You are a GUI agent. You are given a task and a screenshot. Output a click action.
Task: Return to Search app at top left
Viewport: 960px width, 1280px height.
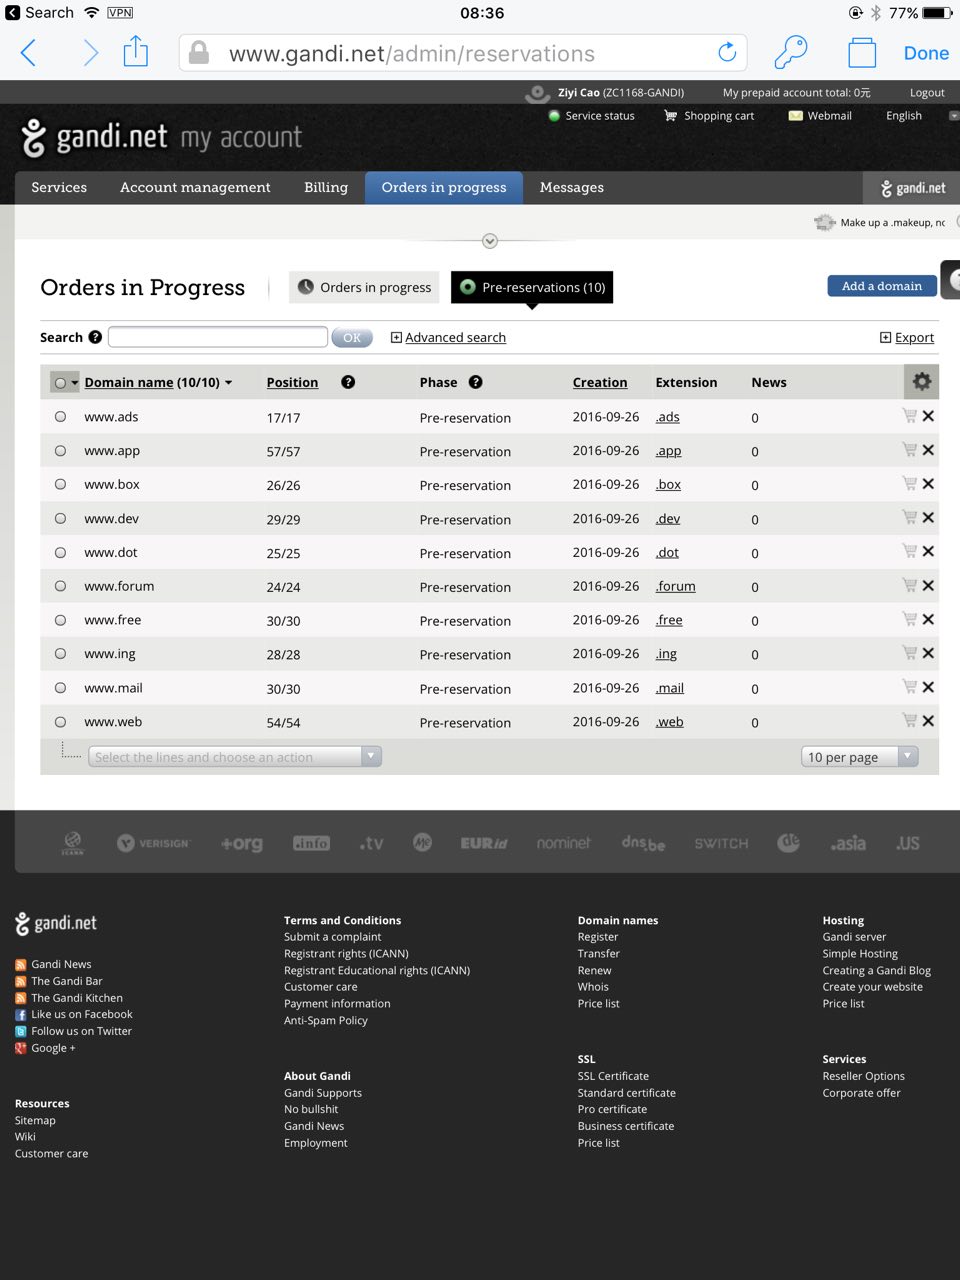coord(40,13)
